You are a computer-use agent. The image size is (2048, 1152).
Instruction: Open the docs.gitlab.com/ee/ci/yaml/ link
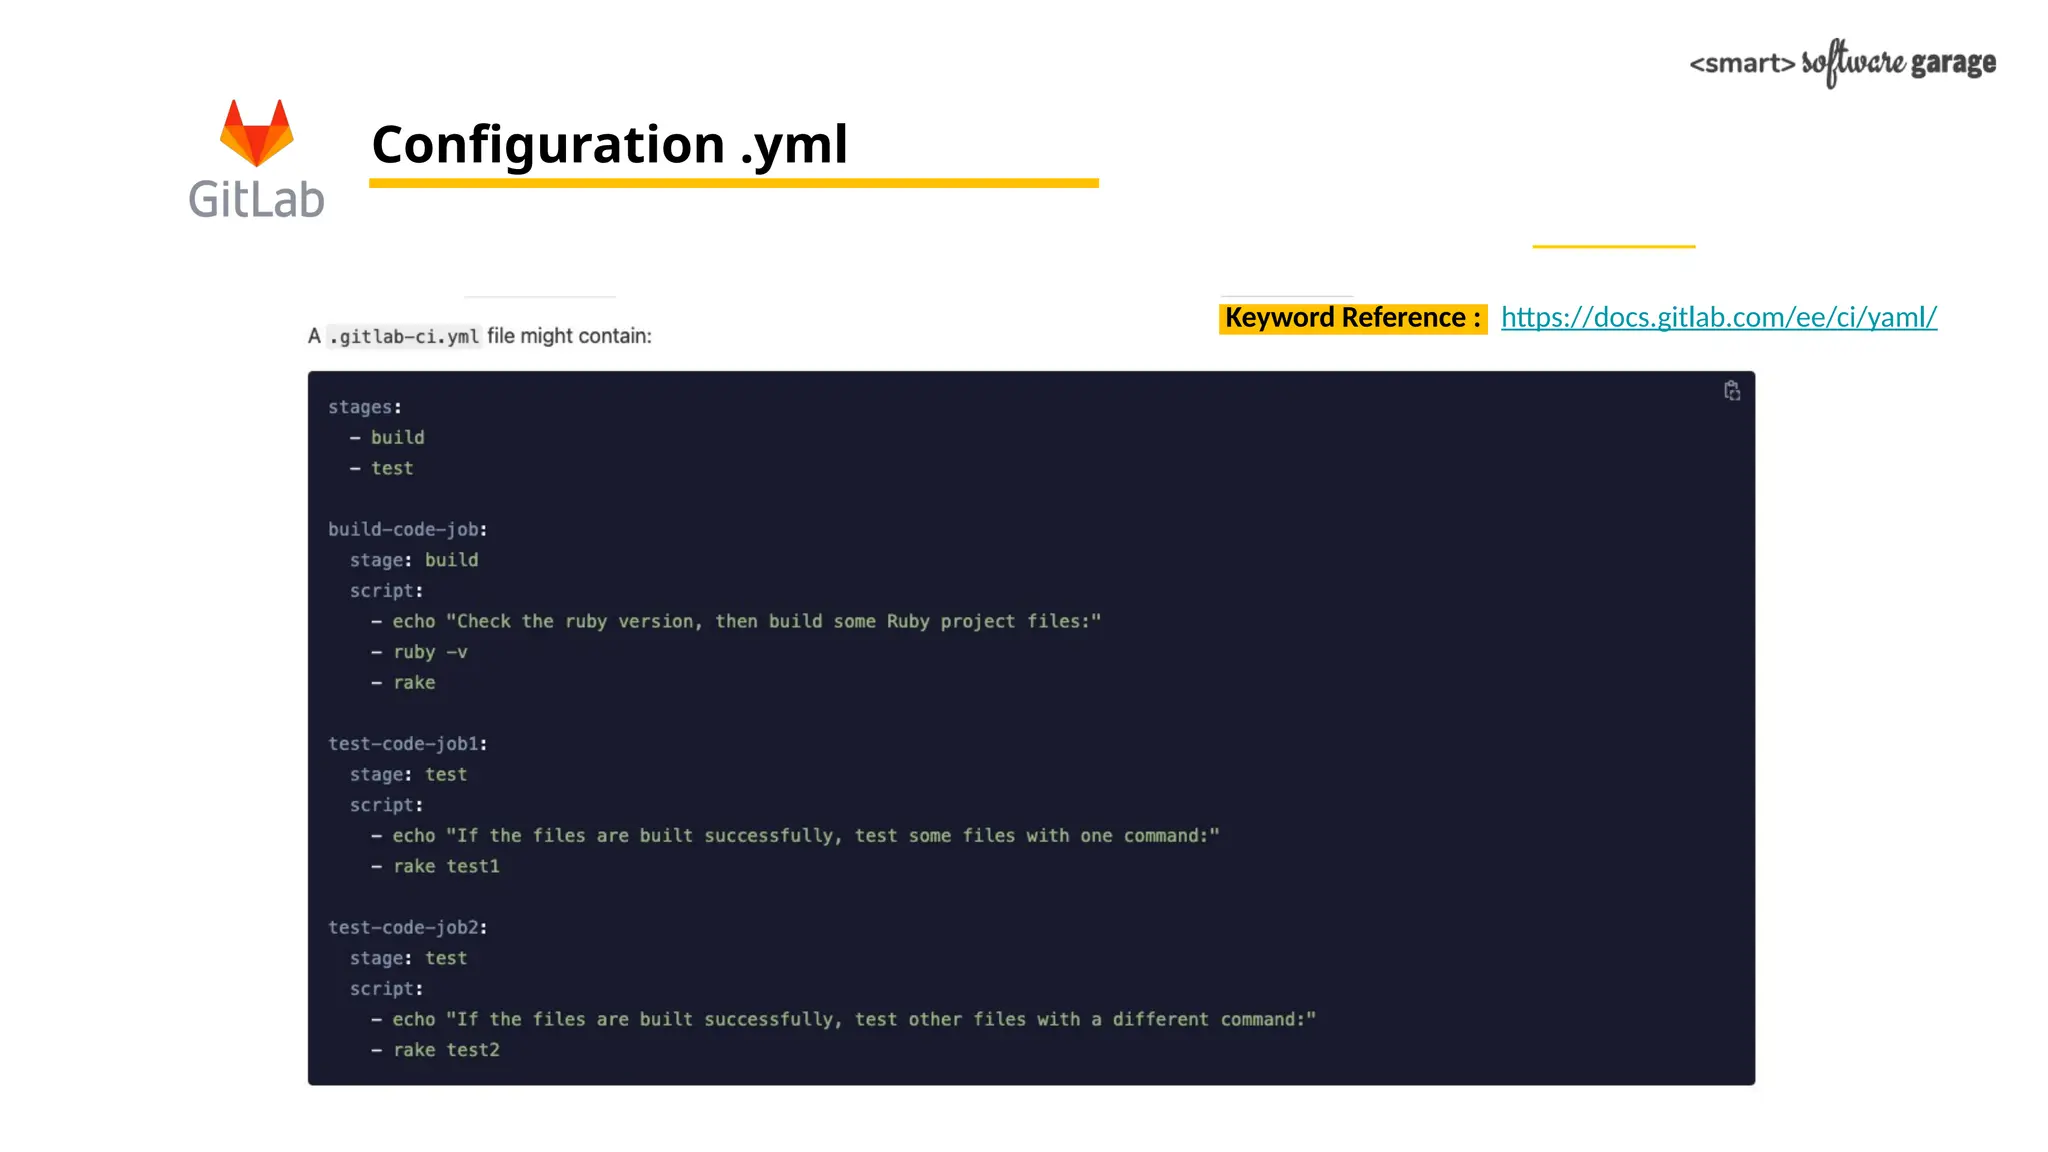tap(1718, 317)
